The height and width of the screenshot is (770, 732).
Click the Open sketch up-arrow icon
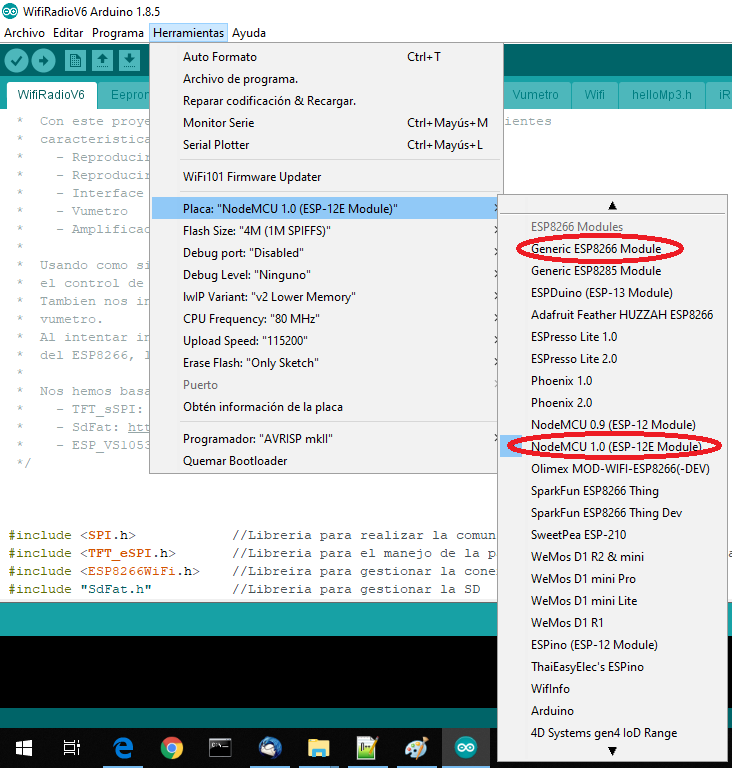[102, 61]
